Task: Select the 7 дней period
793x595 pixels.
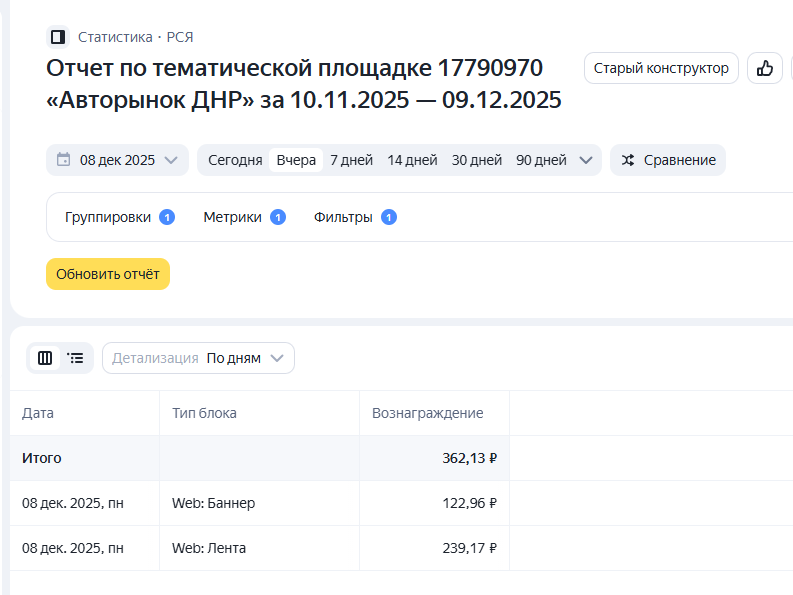Action: tap(351, 160)
